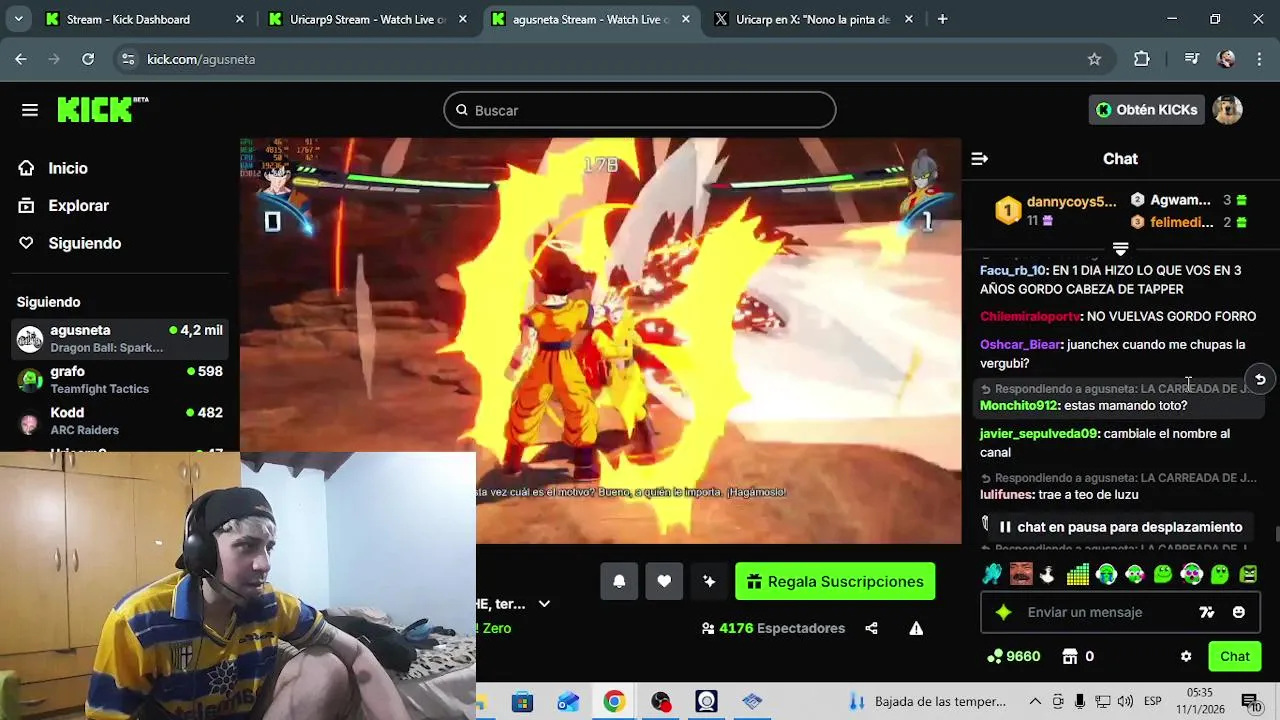Image resolution: width=1280 pixels, height=720 pixels.
Task: Click the username Monchito912 in chat
Action: (x=1018, y=406)
